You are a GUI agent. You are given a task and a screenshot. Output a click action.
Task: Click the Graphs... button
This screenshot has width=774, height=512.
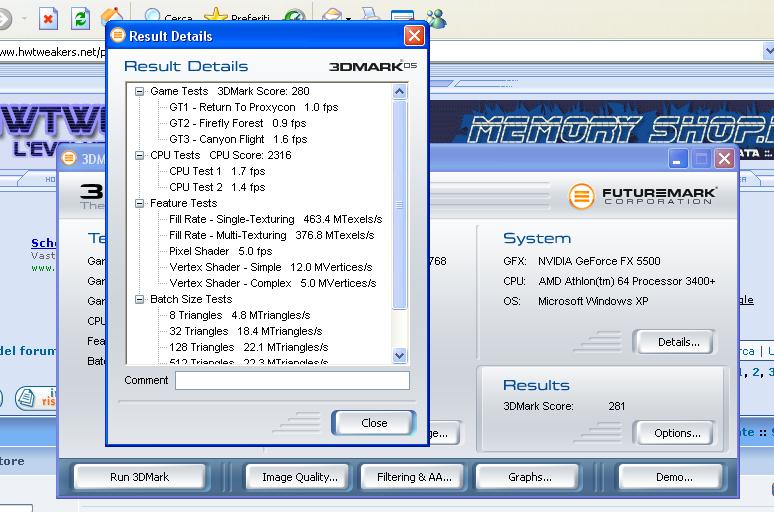[x=529, y=477]
